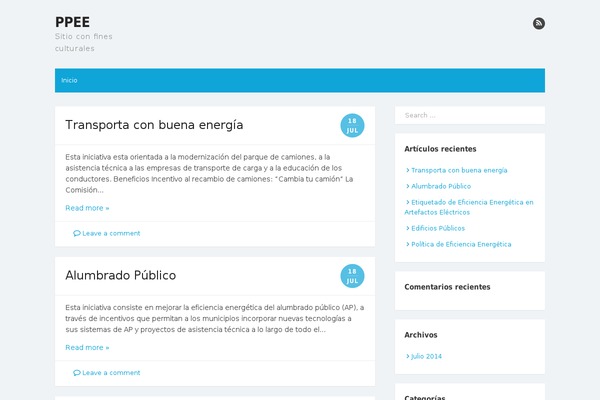Click the Comentarios recientes heading
The image size is (600, 400).
pyautogui.click(x=447, y=287)
